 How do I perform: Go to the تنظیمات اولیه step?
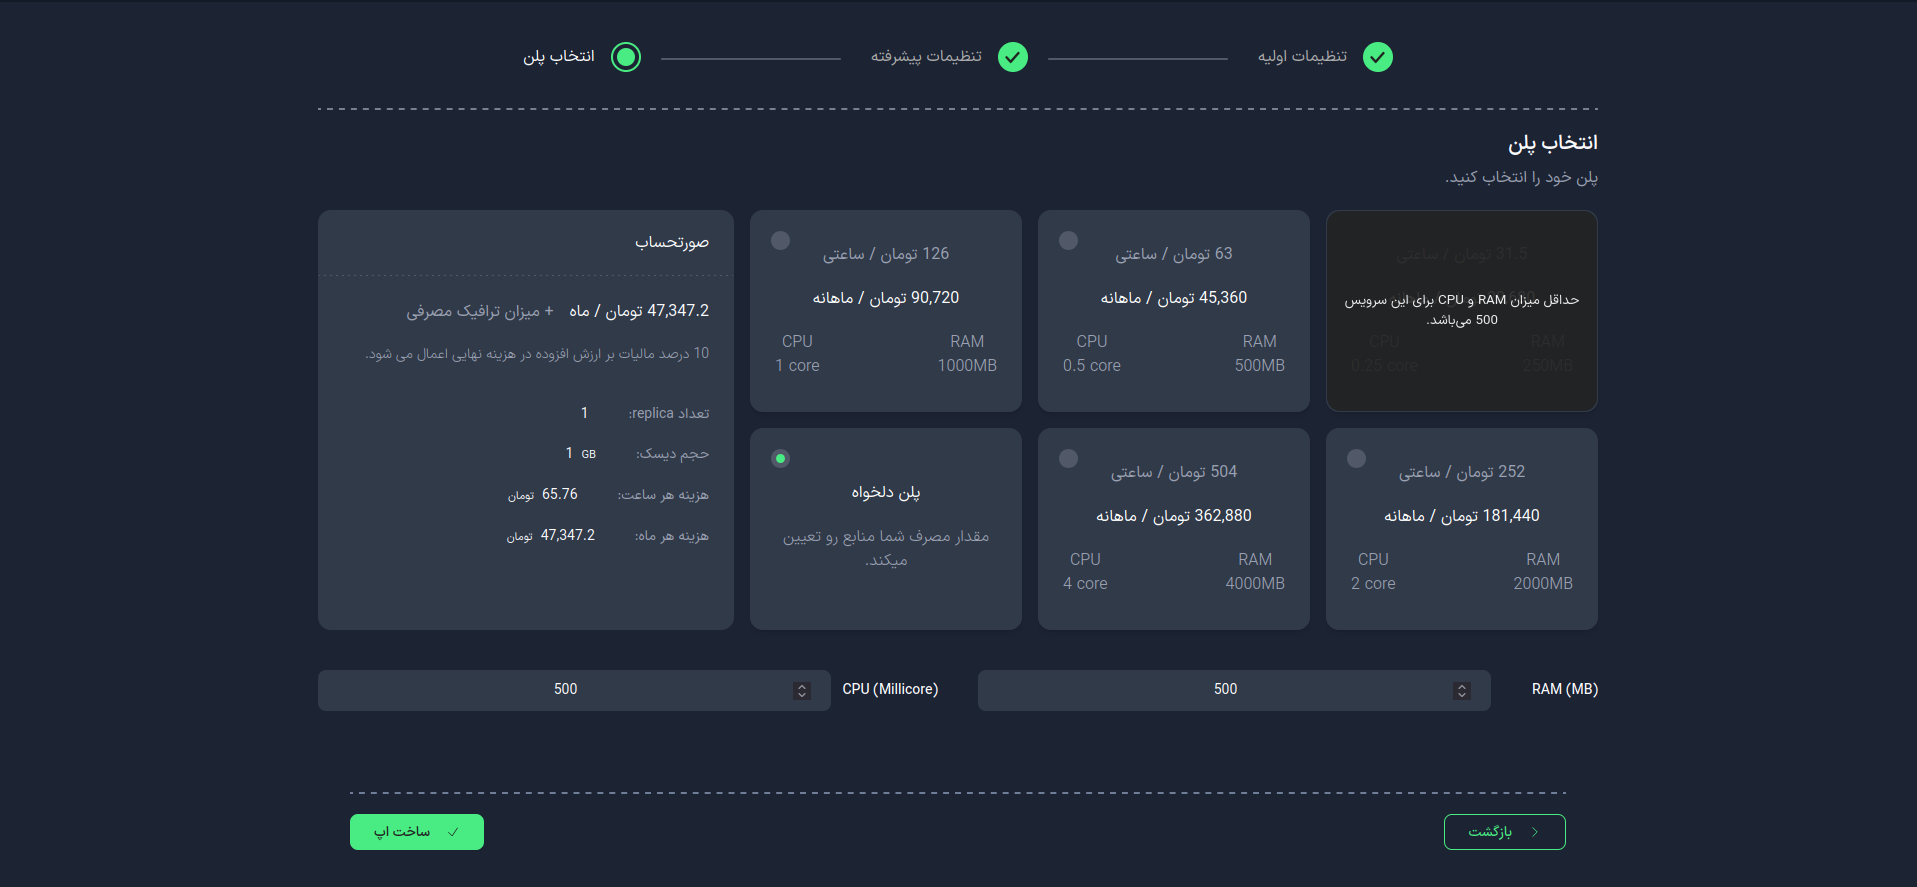(x=1302, y=57)
